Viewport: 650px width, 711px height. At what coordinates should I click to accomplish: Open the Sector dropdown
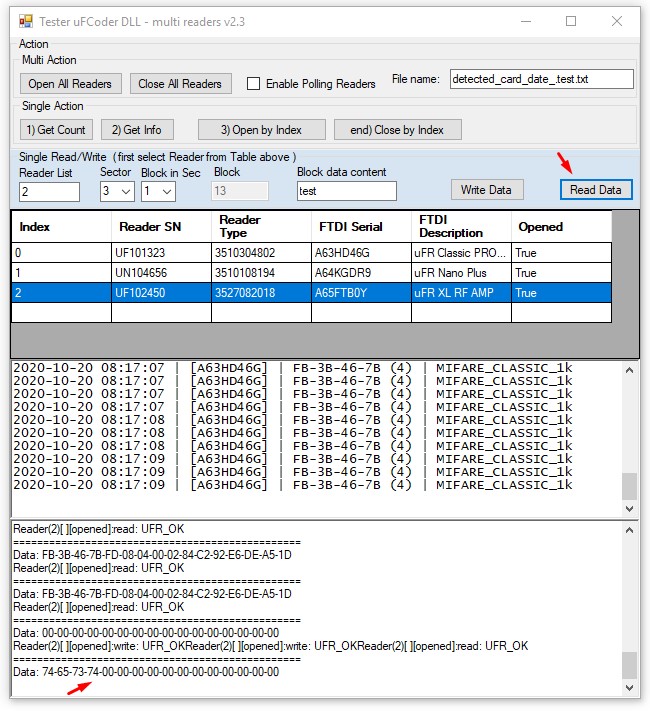point(117,191)
